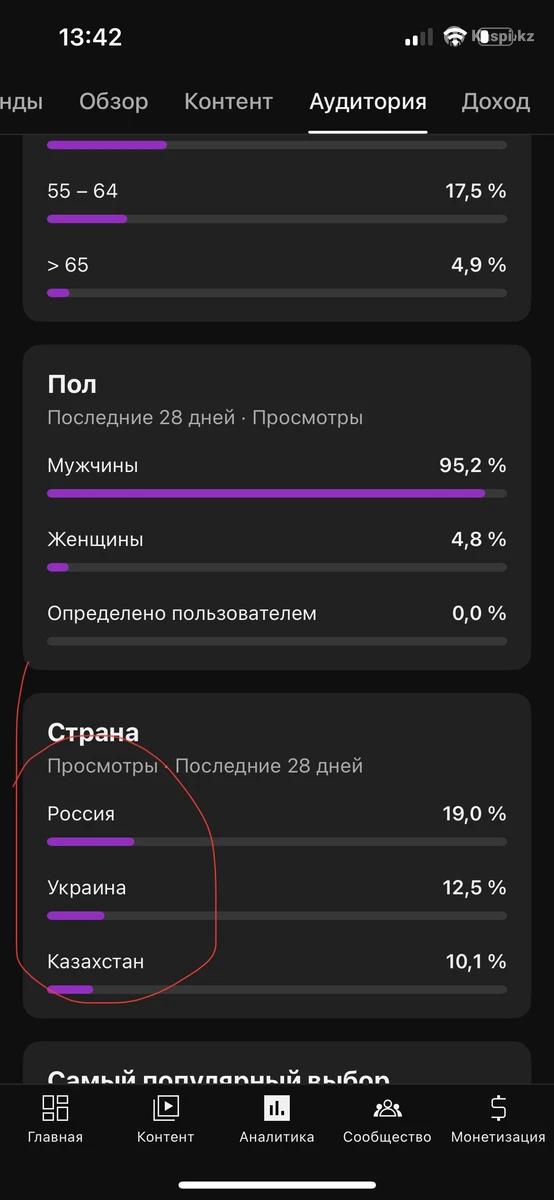
Task: Open the Сообщество people icon
Action: pyautogui.click(x=387, y=1108)
